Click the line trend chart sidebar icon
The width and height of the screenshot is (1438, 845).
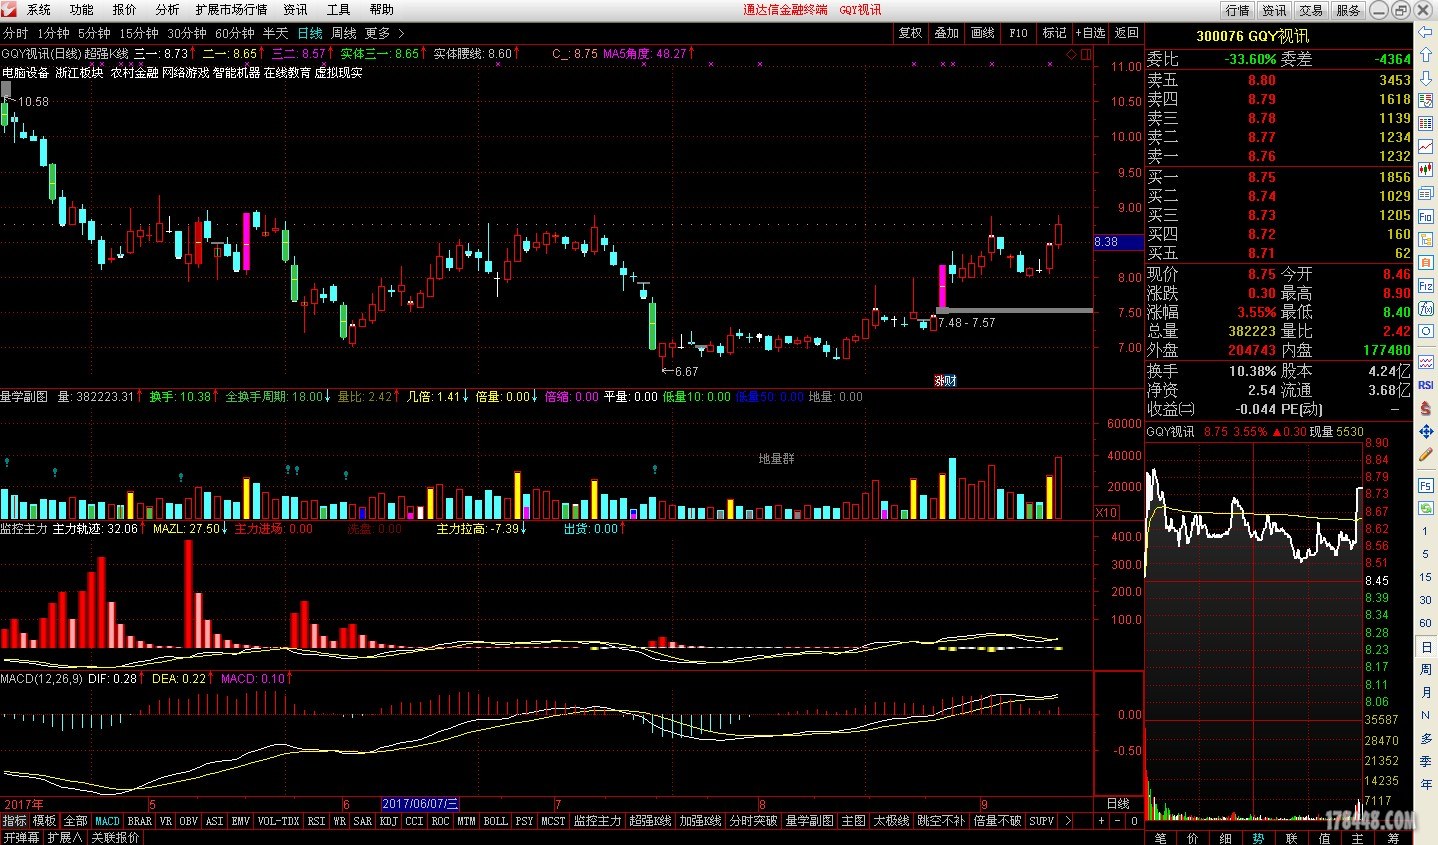coord(1426,146)
